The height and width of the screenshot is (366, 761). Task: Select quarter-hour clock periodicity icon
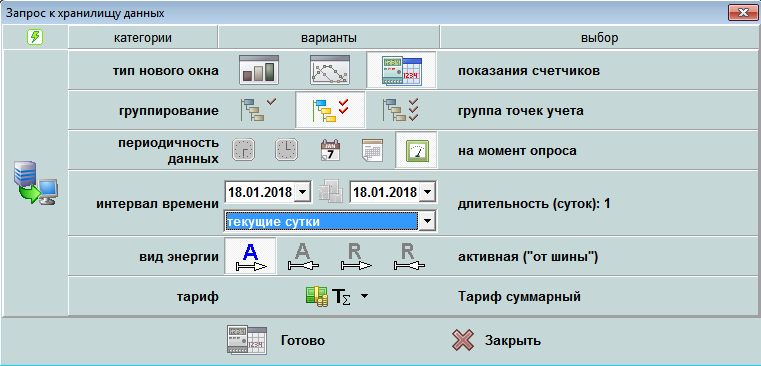243,150
